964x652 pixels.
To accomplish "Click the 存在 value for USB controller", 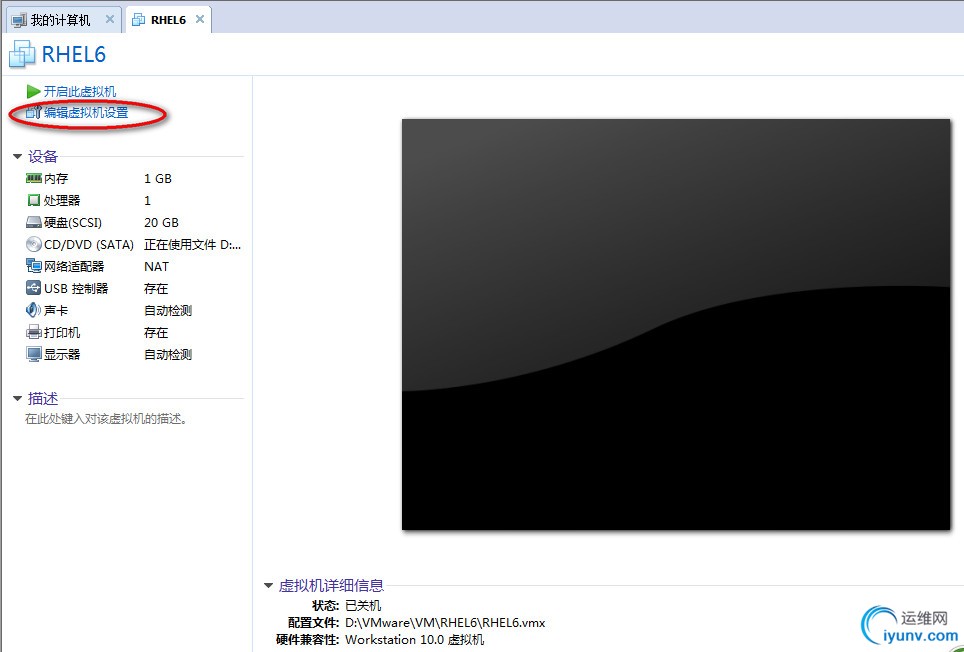I will [x=156, y=288].
